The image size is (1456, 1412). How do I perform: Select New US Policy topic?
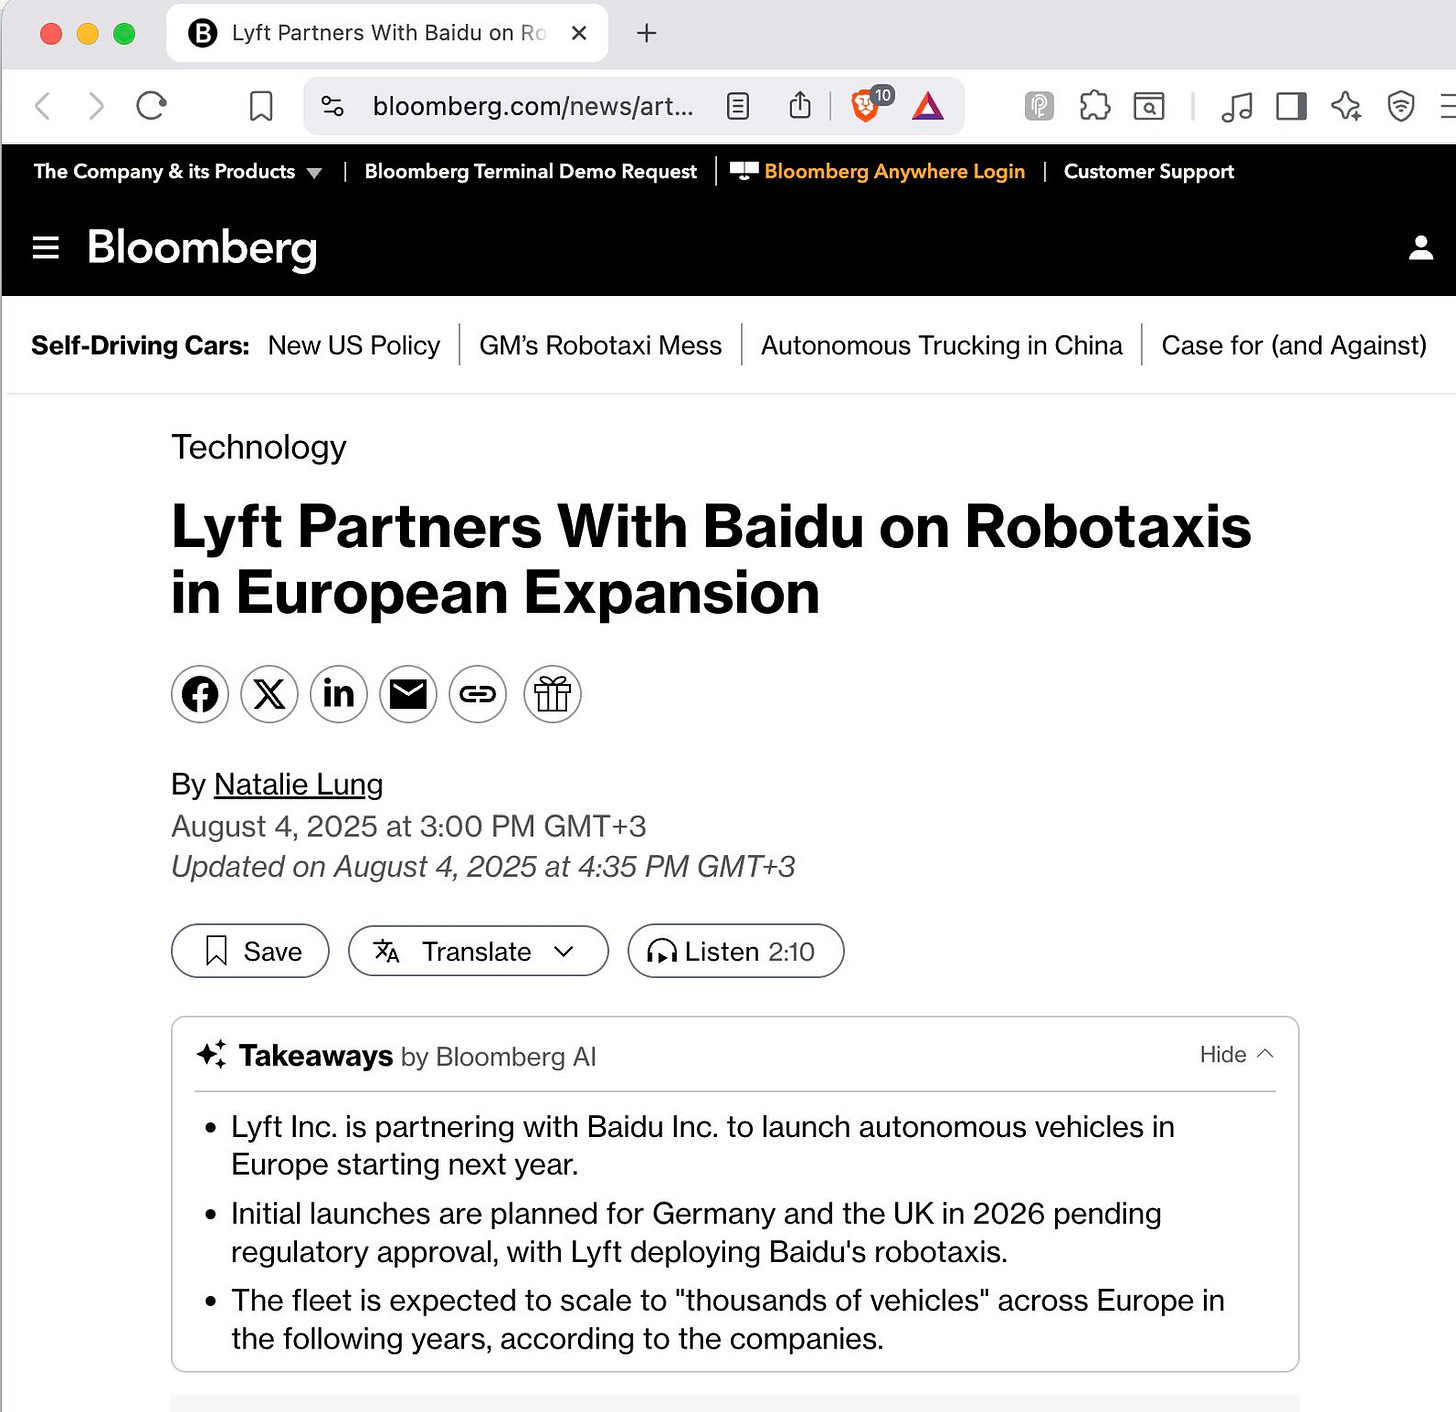354,345
